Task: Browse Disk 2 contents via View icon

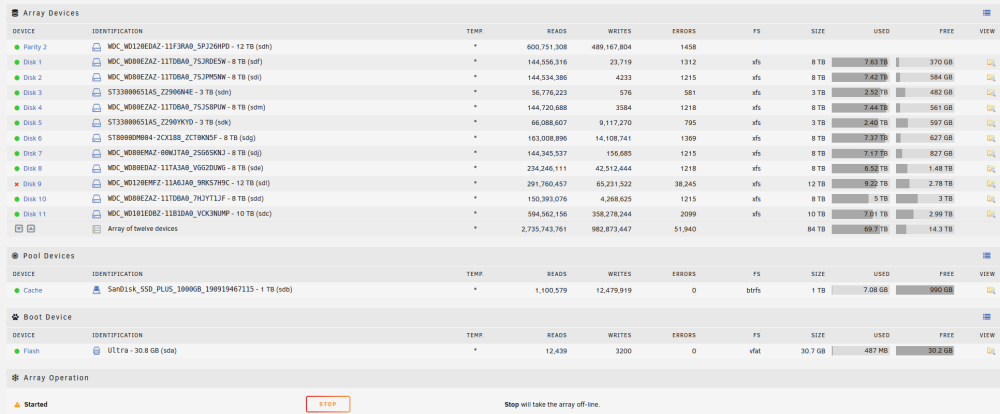Action: coord(990,78)
